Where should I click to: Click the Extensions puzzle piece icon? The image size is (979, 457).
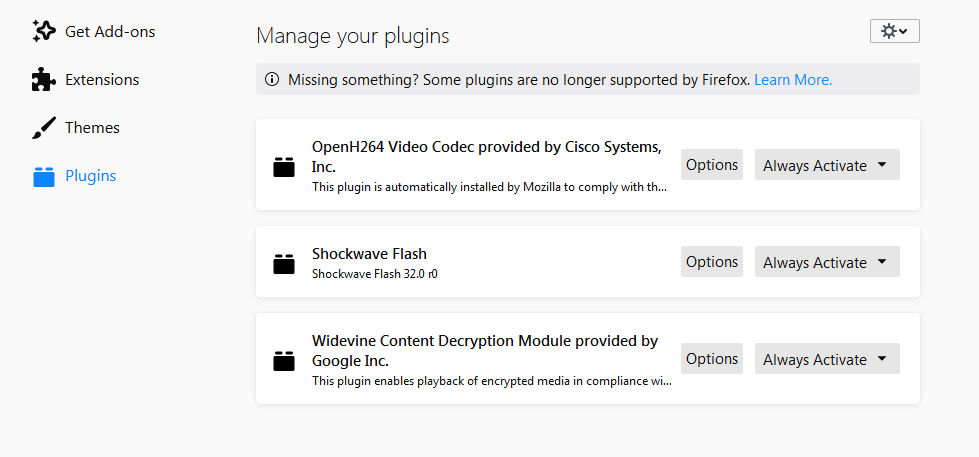coord(44,80)
